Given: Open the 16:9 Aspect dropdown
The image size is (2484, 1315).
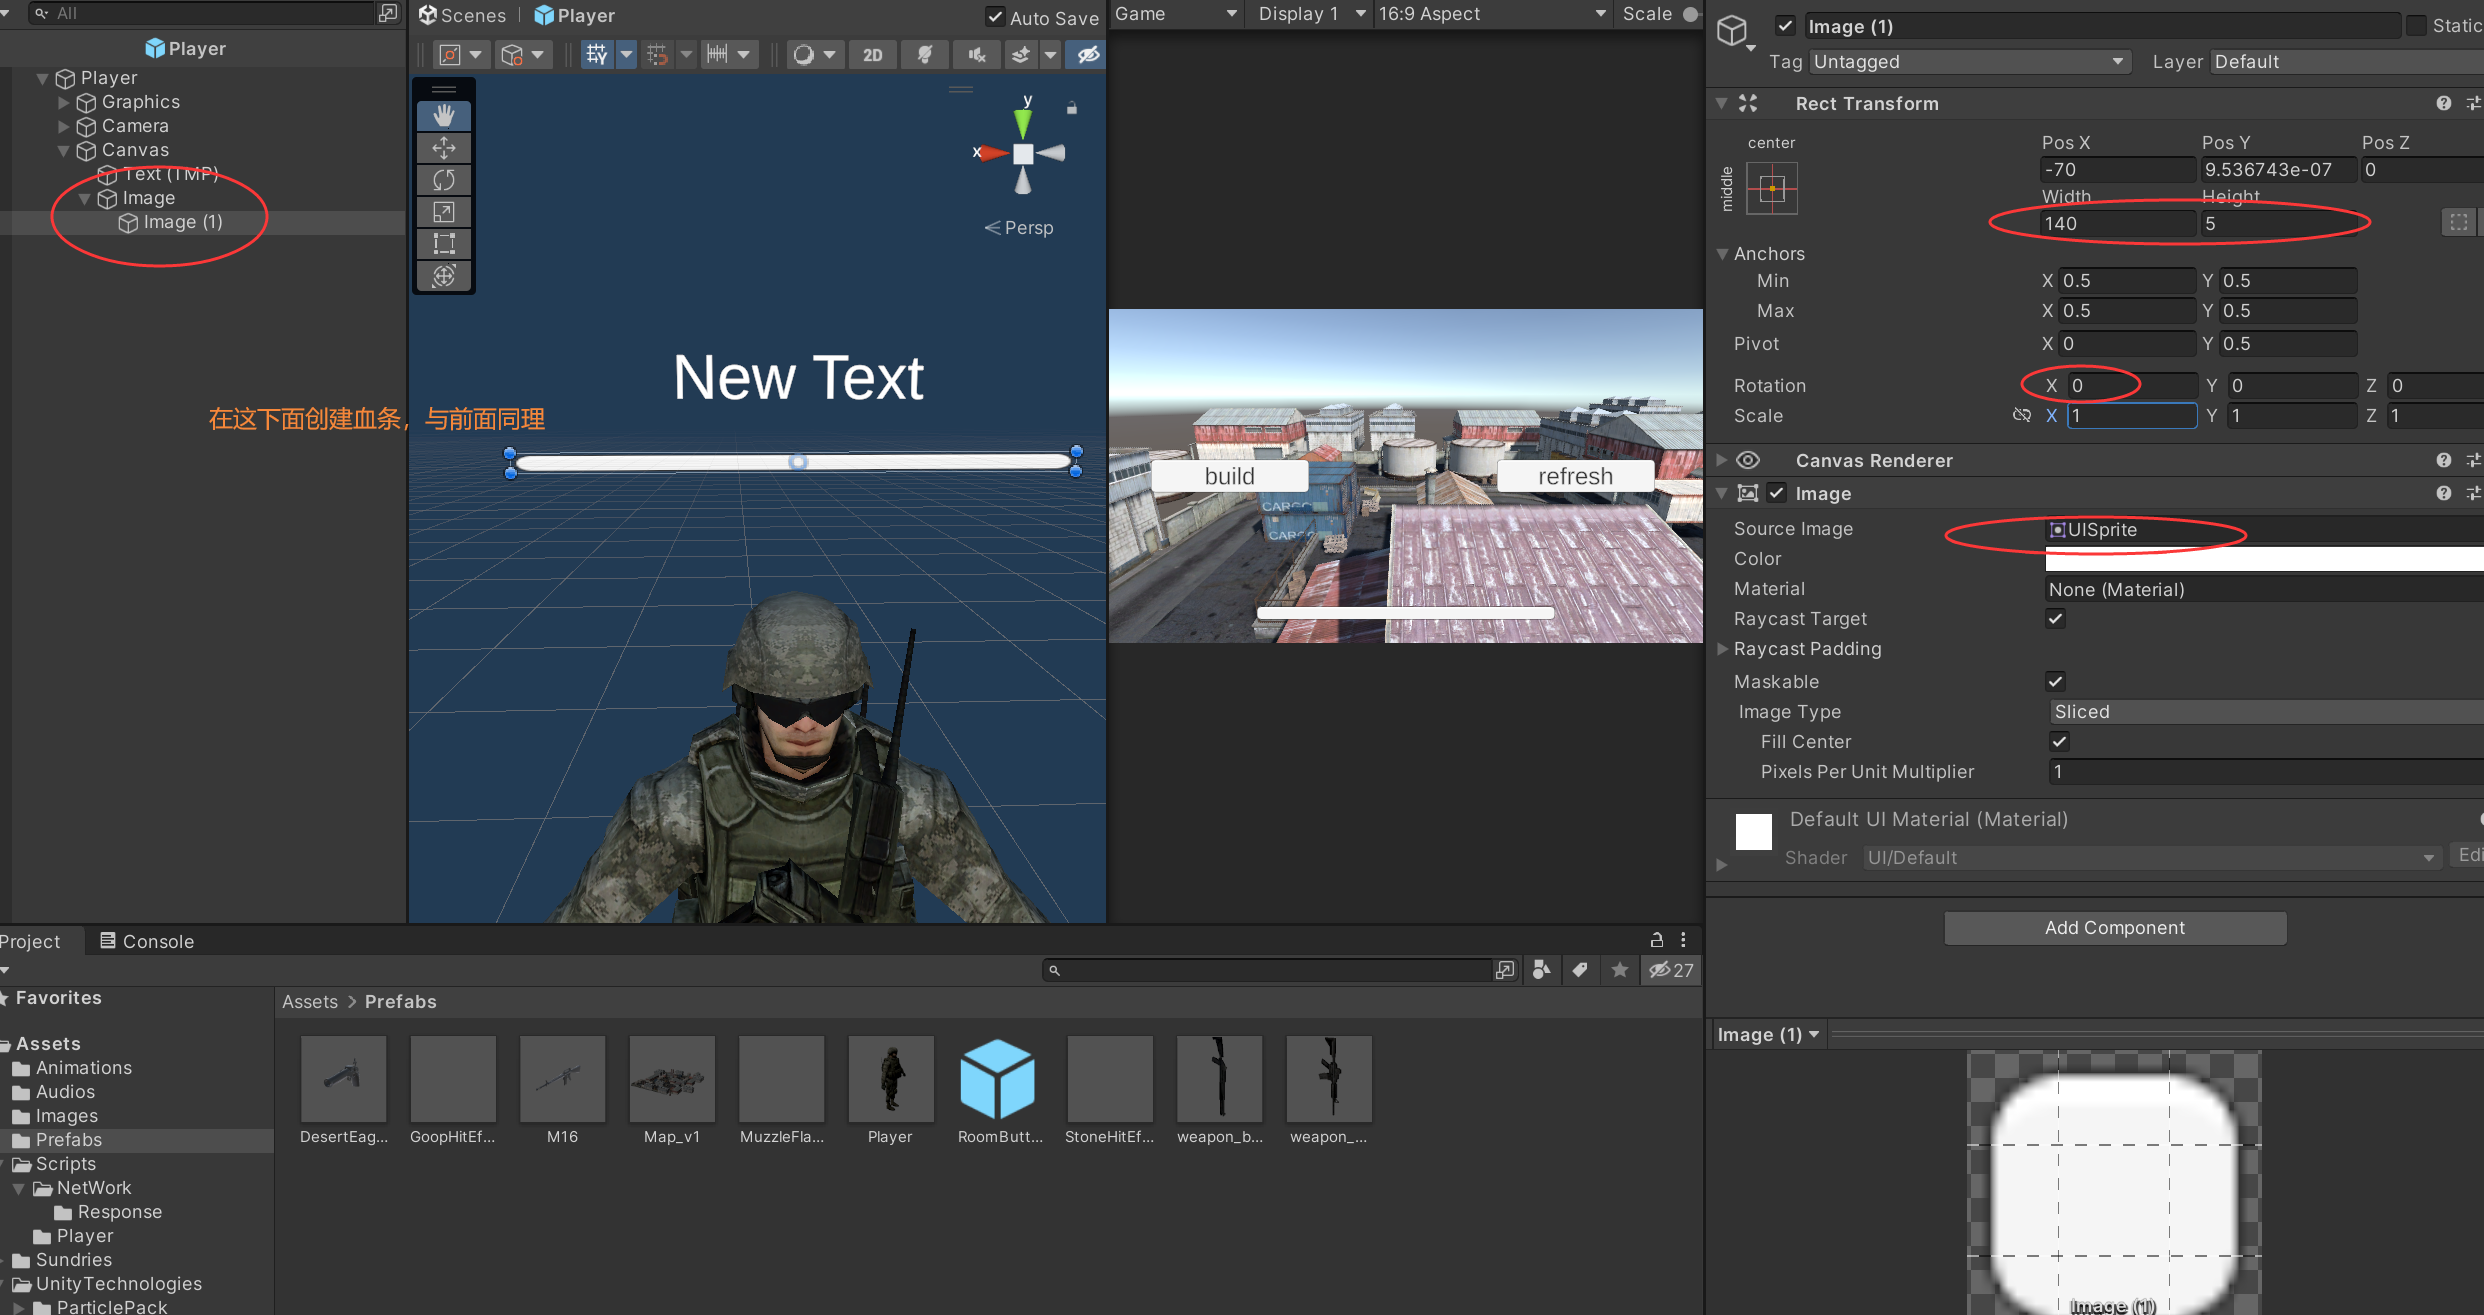Looking at the screenshot, I should click(1492, 14).
